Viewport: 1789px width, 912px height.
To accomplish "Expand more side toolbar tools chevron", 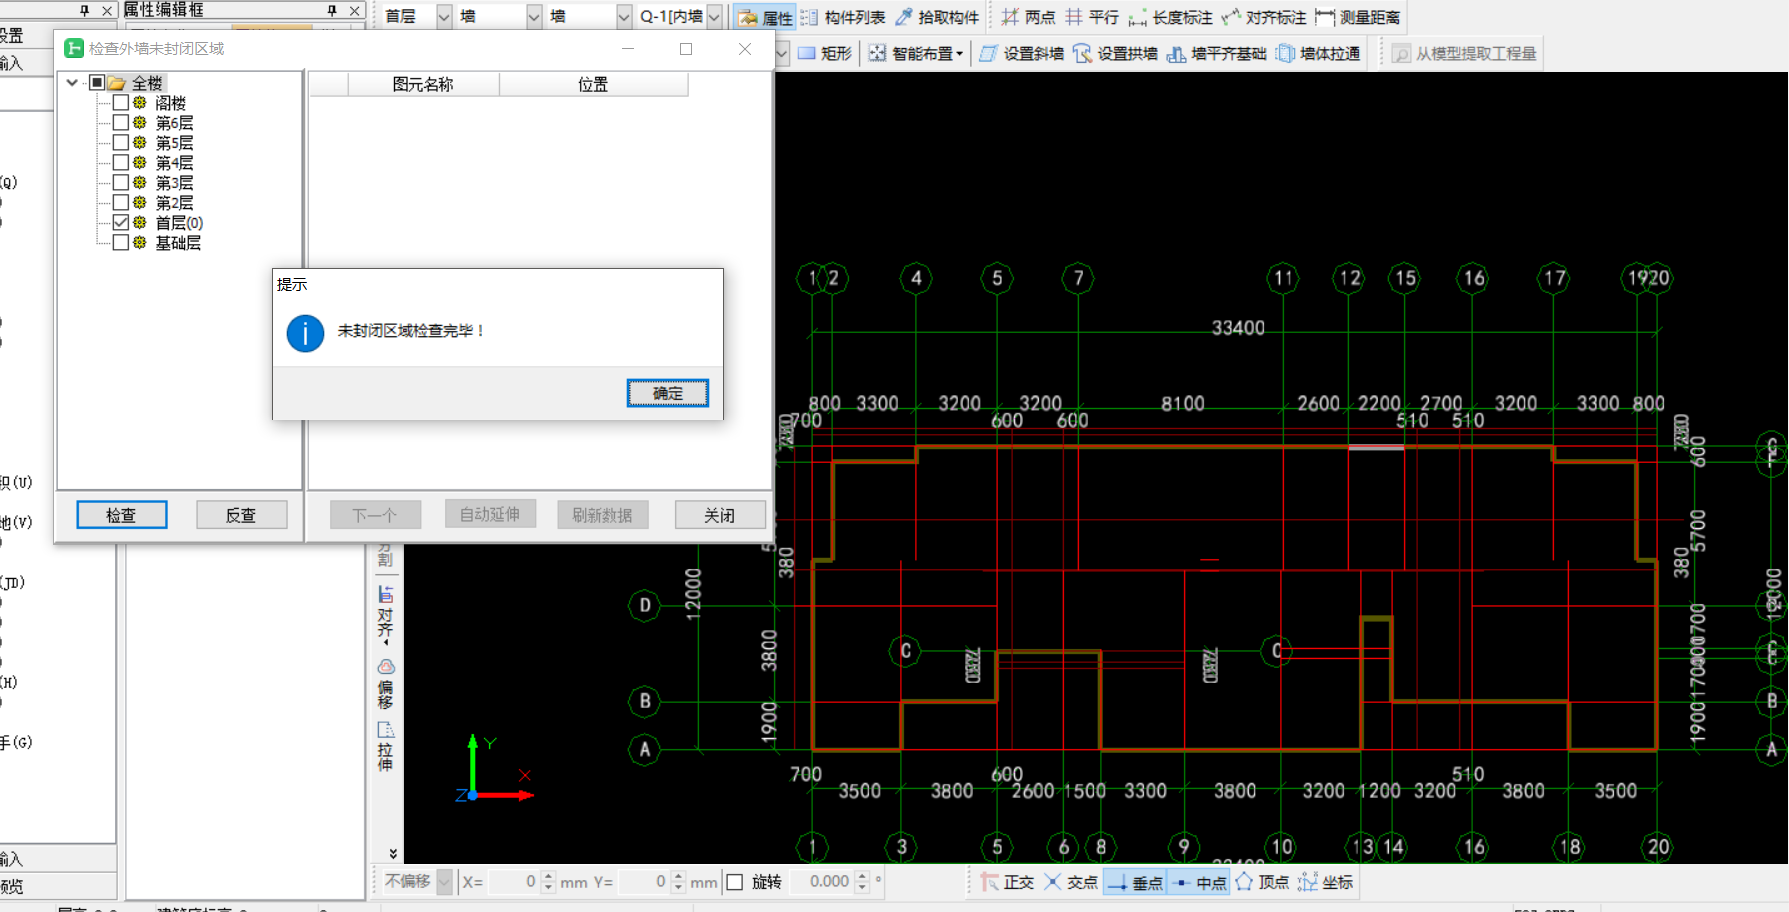I will (x=393, y=853).
